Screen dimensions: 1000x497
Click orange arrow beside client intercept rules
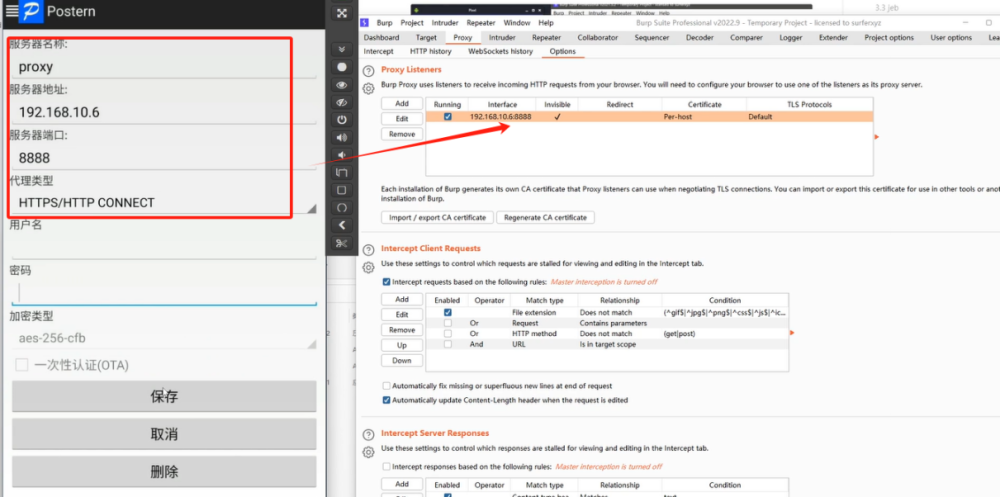(792, 333)
